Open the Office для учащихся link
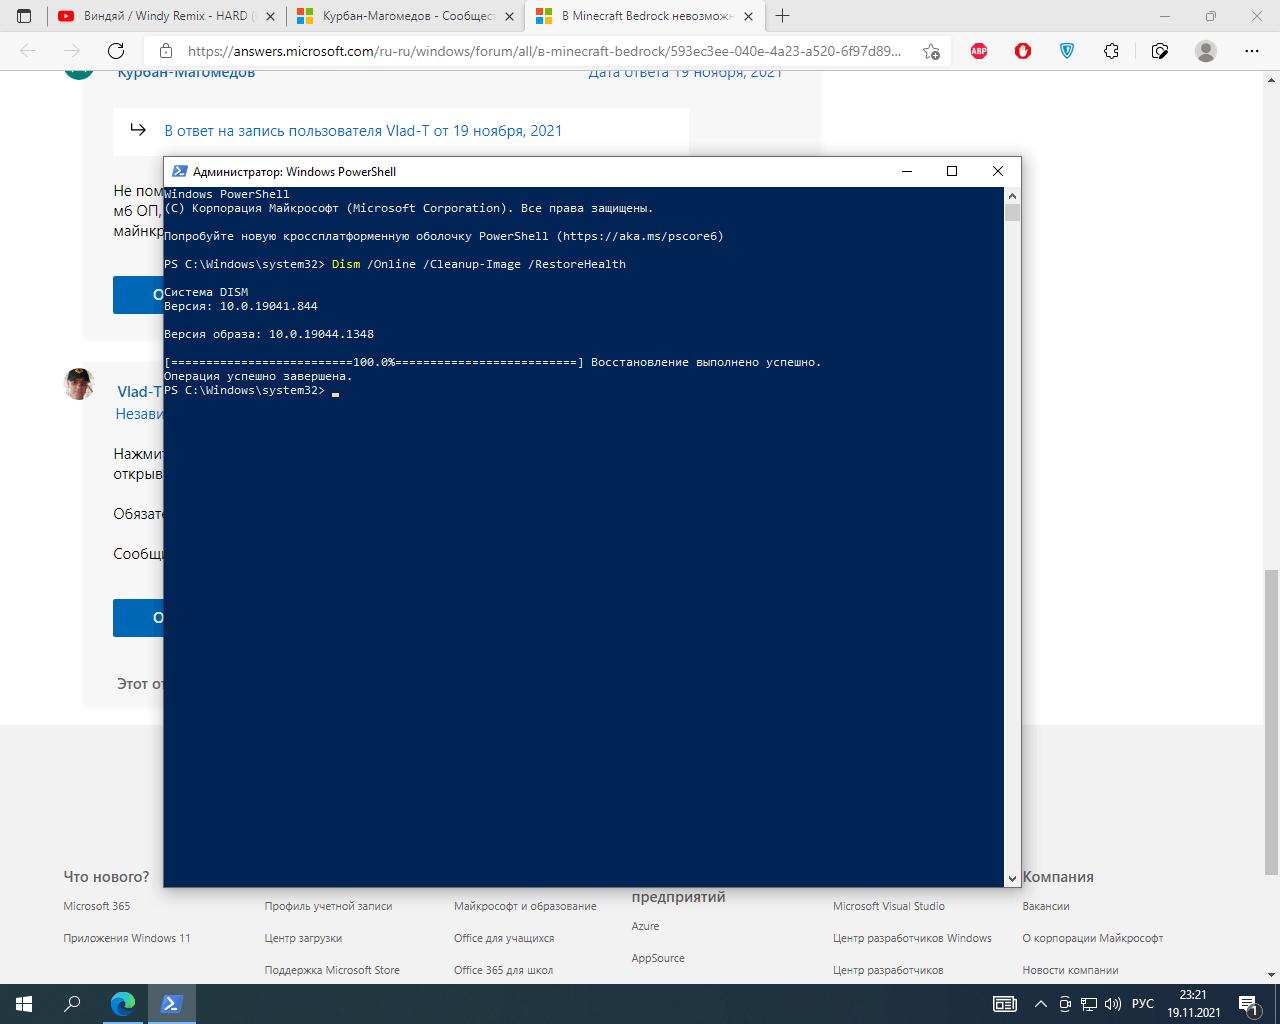Viewport: 1280px width, 1024px height. [504, 938]
